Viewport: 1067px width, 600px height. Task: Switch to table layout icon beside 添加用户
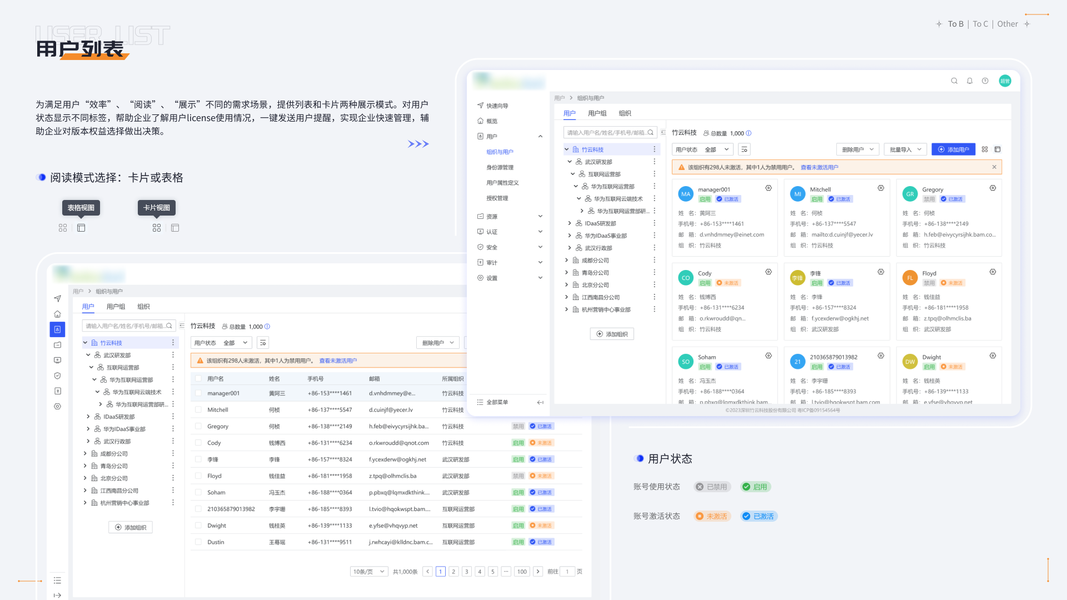click(998, 149)
